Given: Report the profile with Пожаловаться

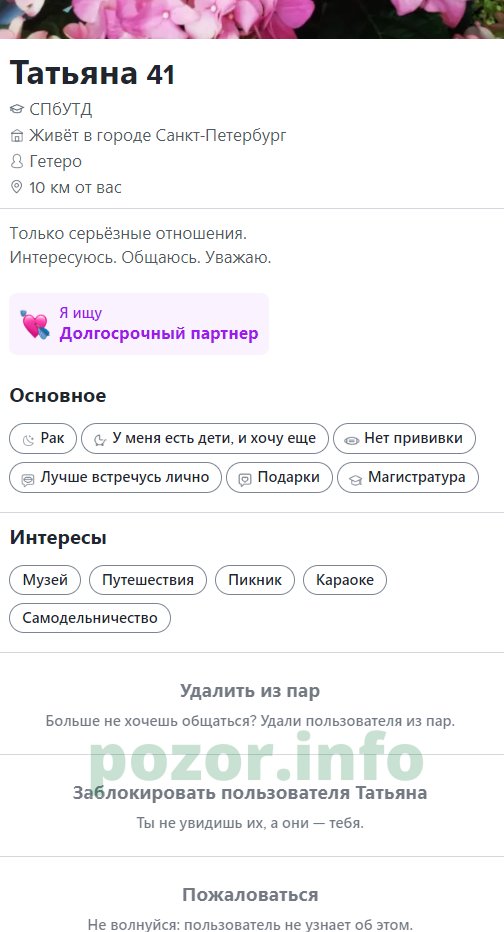Looking at the screenshot, I should [250, 895].
